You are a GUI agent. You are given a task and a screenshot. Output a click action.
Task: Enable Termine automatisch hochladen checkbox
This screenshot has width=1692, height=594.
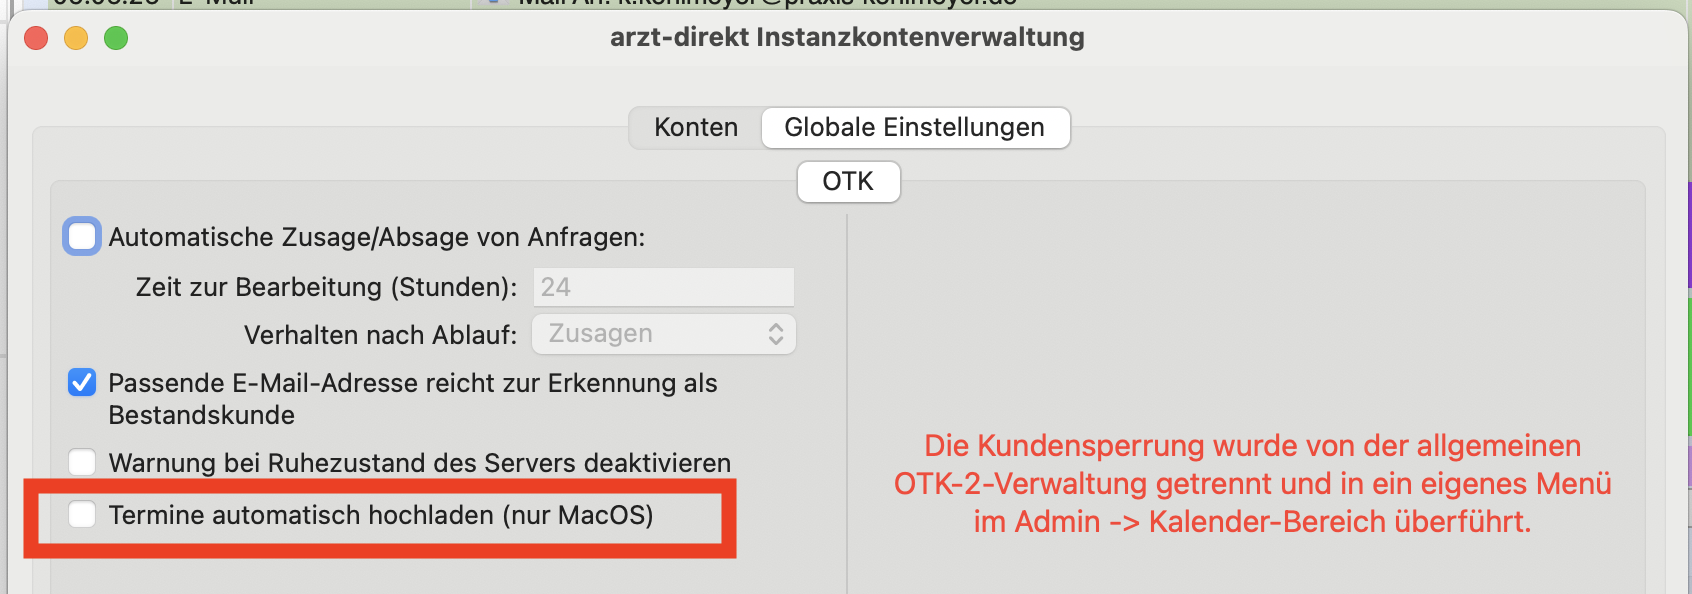[x=82, y=515]
